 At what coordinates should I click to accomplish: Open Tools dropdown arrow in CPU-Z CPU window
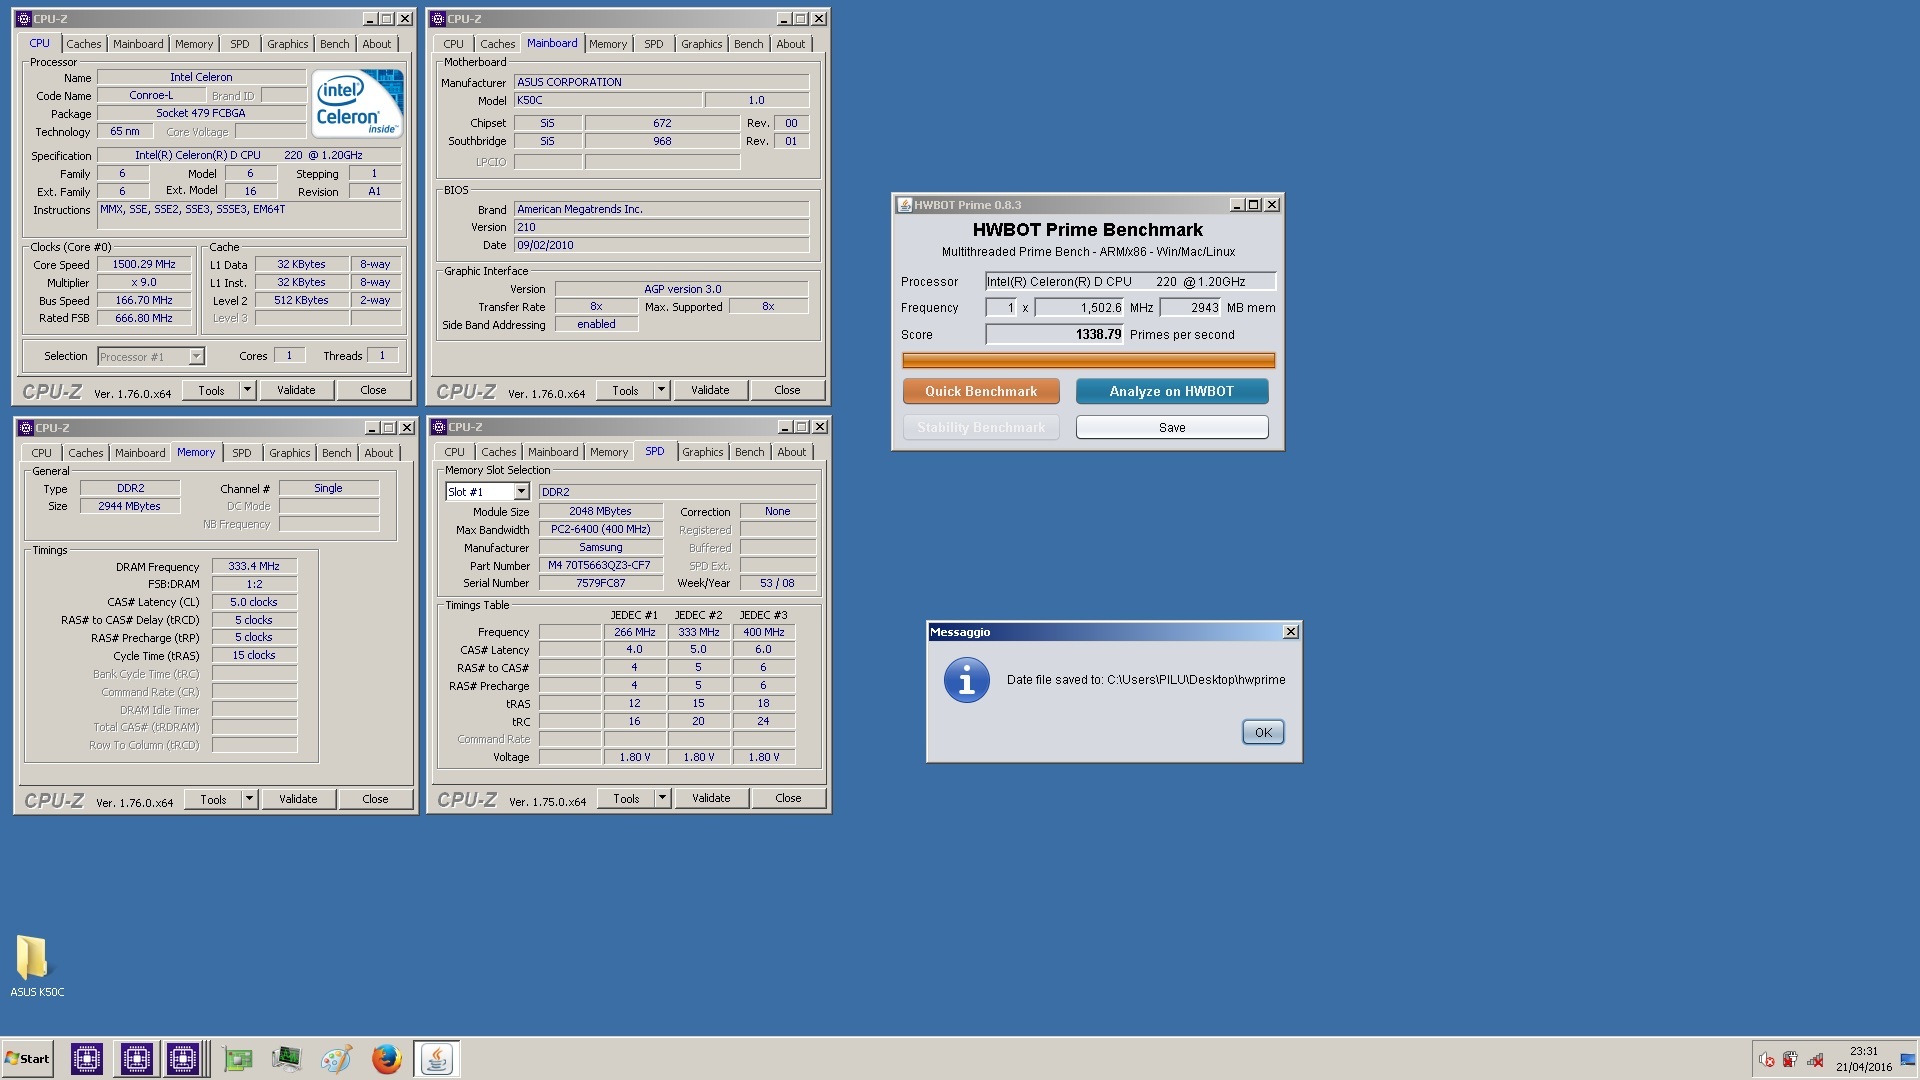(248, 390)
